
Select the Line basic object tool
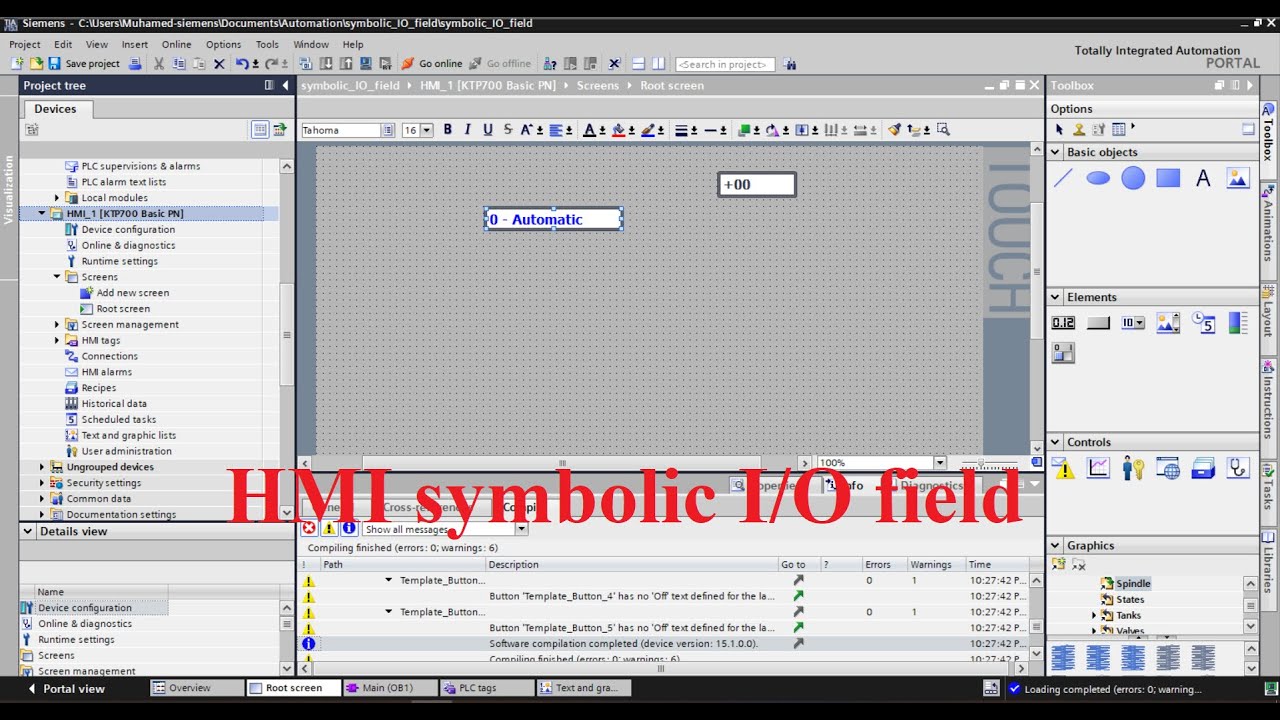pos(1063,178)
